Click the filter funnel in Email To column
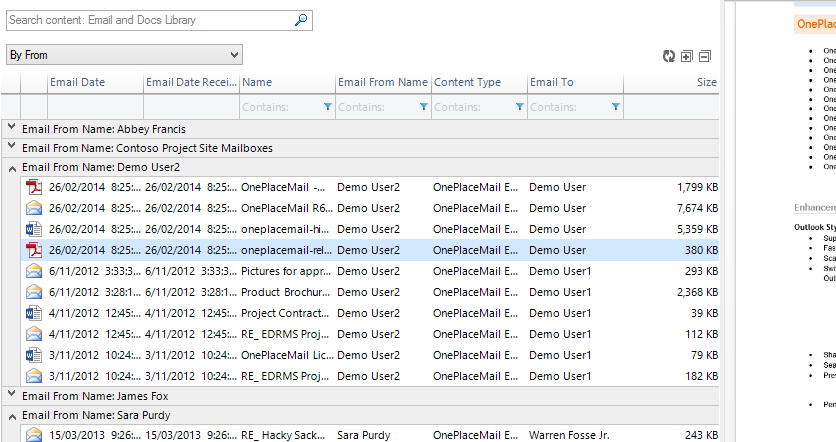 [x=615, y=106]
